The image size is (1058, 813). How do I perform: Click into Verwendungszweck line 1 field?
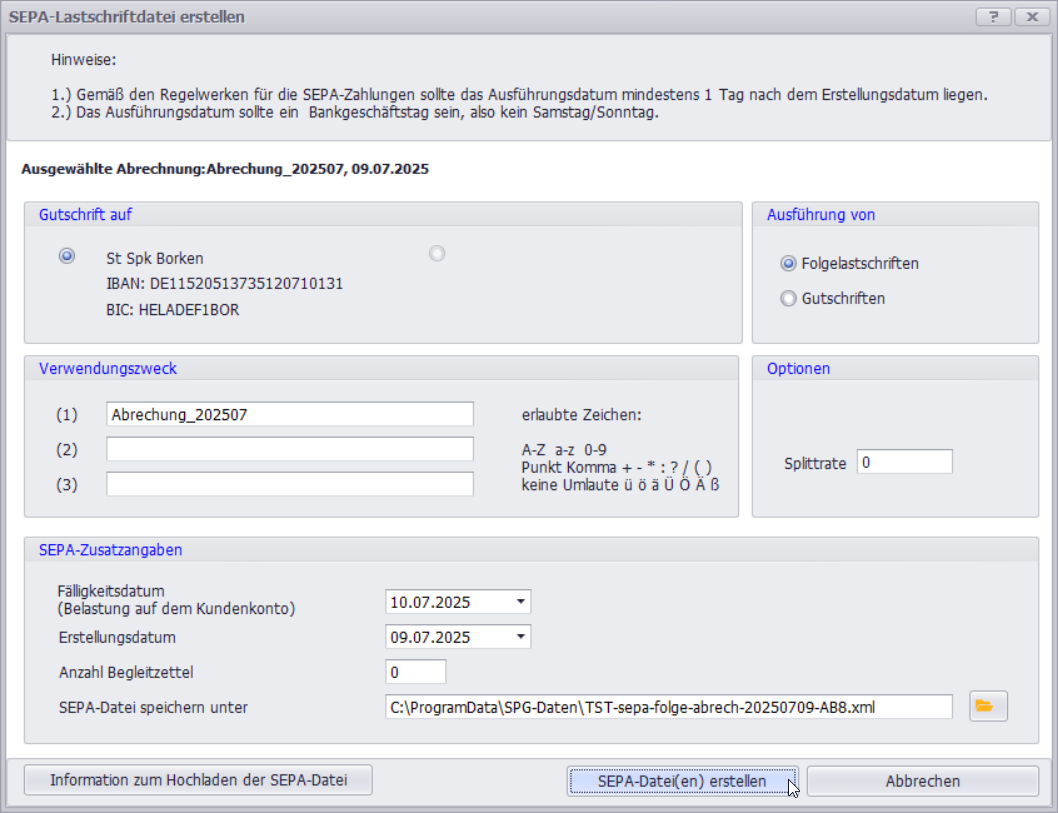pos(290,414)
